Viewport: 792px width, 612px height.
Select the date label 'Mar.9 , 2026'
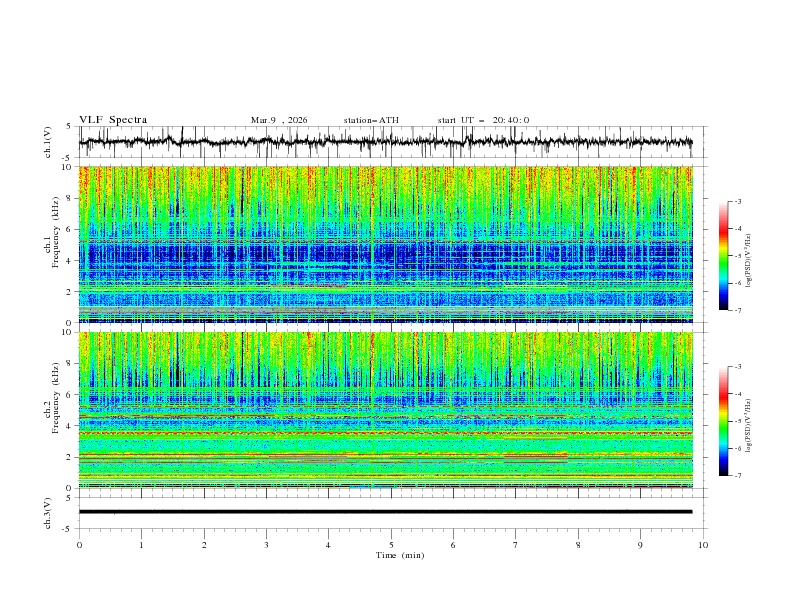279,120
